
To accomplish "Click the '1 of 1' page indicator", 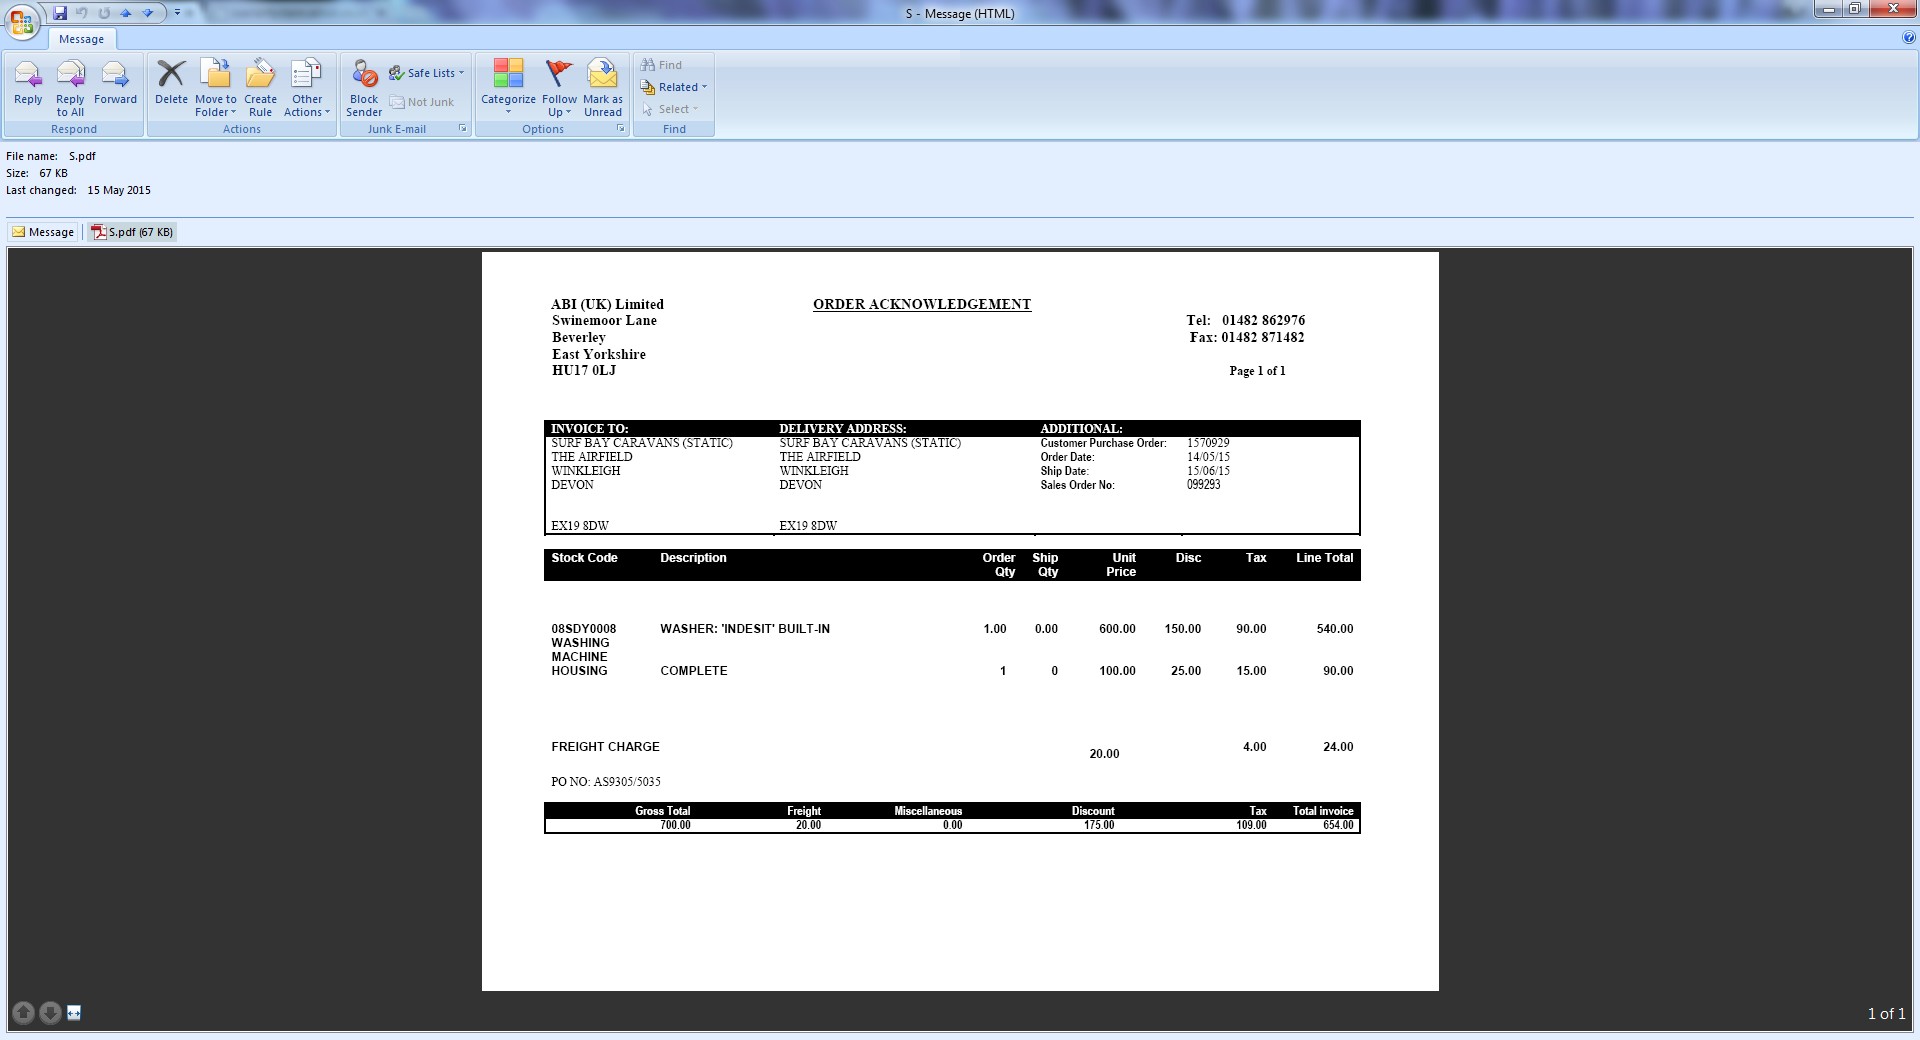I will click(x=1886, y=1014).
